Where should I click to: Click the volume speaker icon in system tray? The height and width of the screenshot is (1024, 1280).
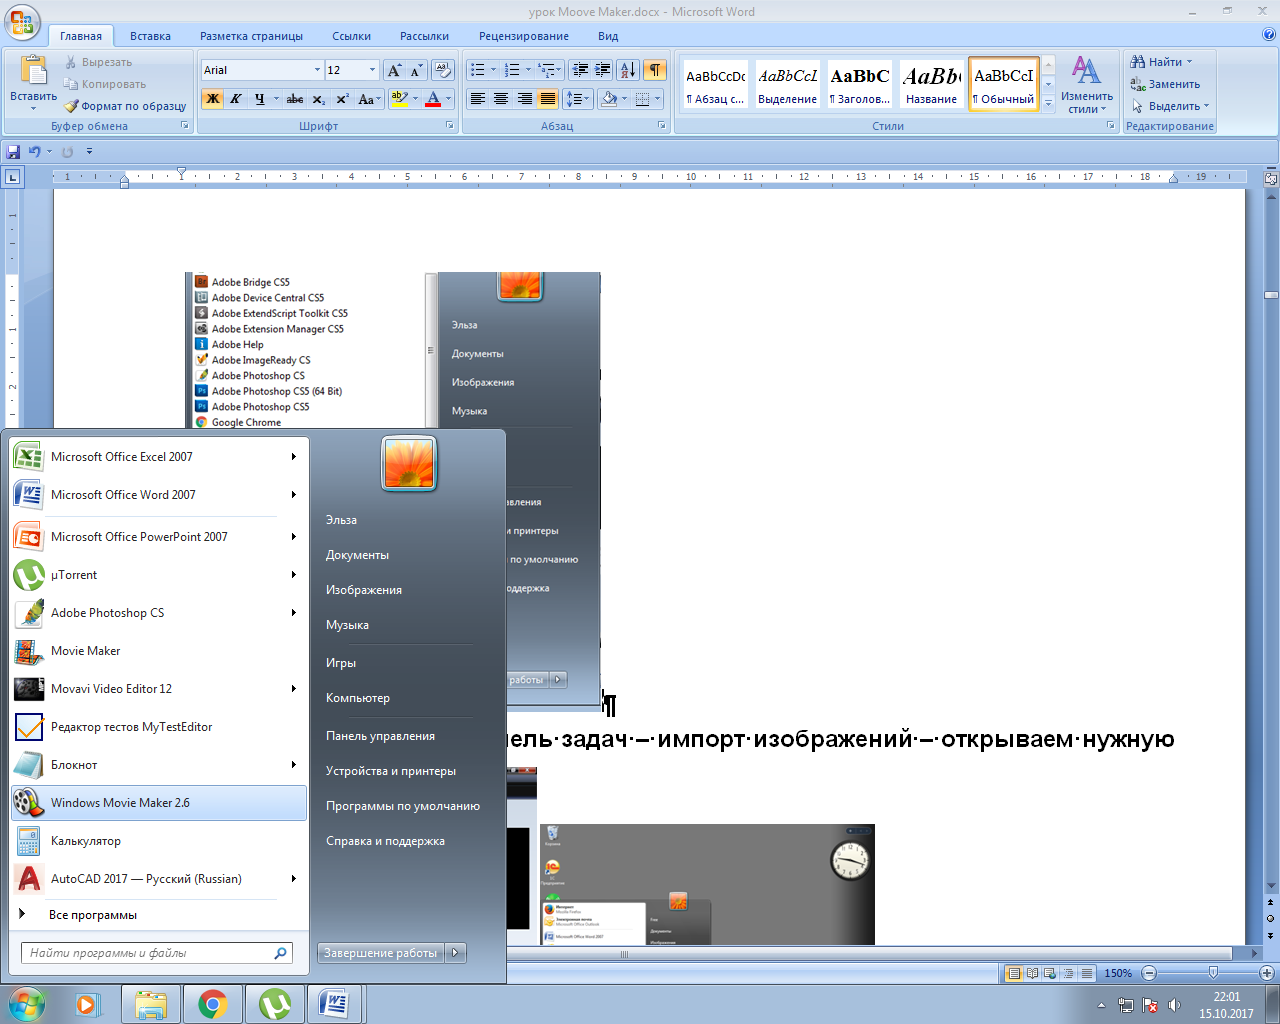(1175, 1005)
